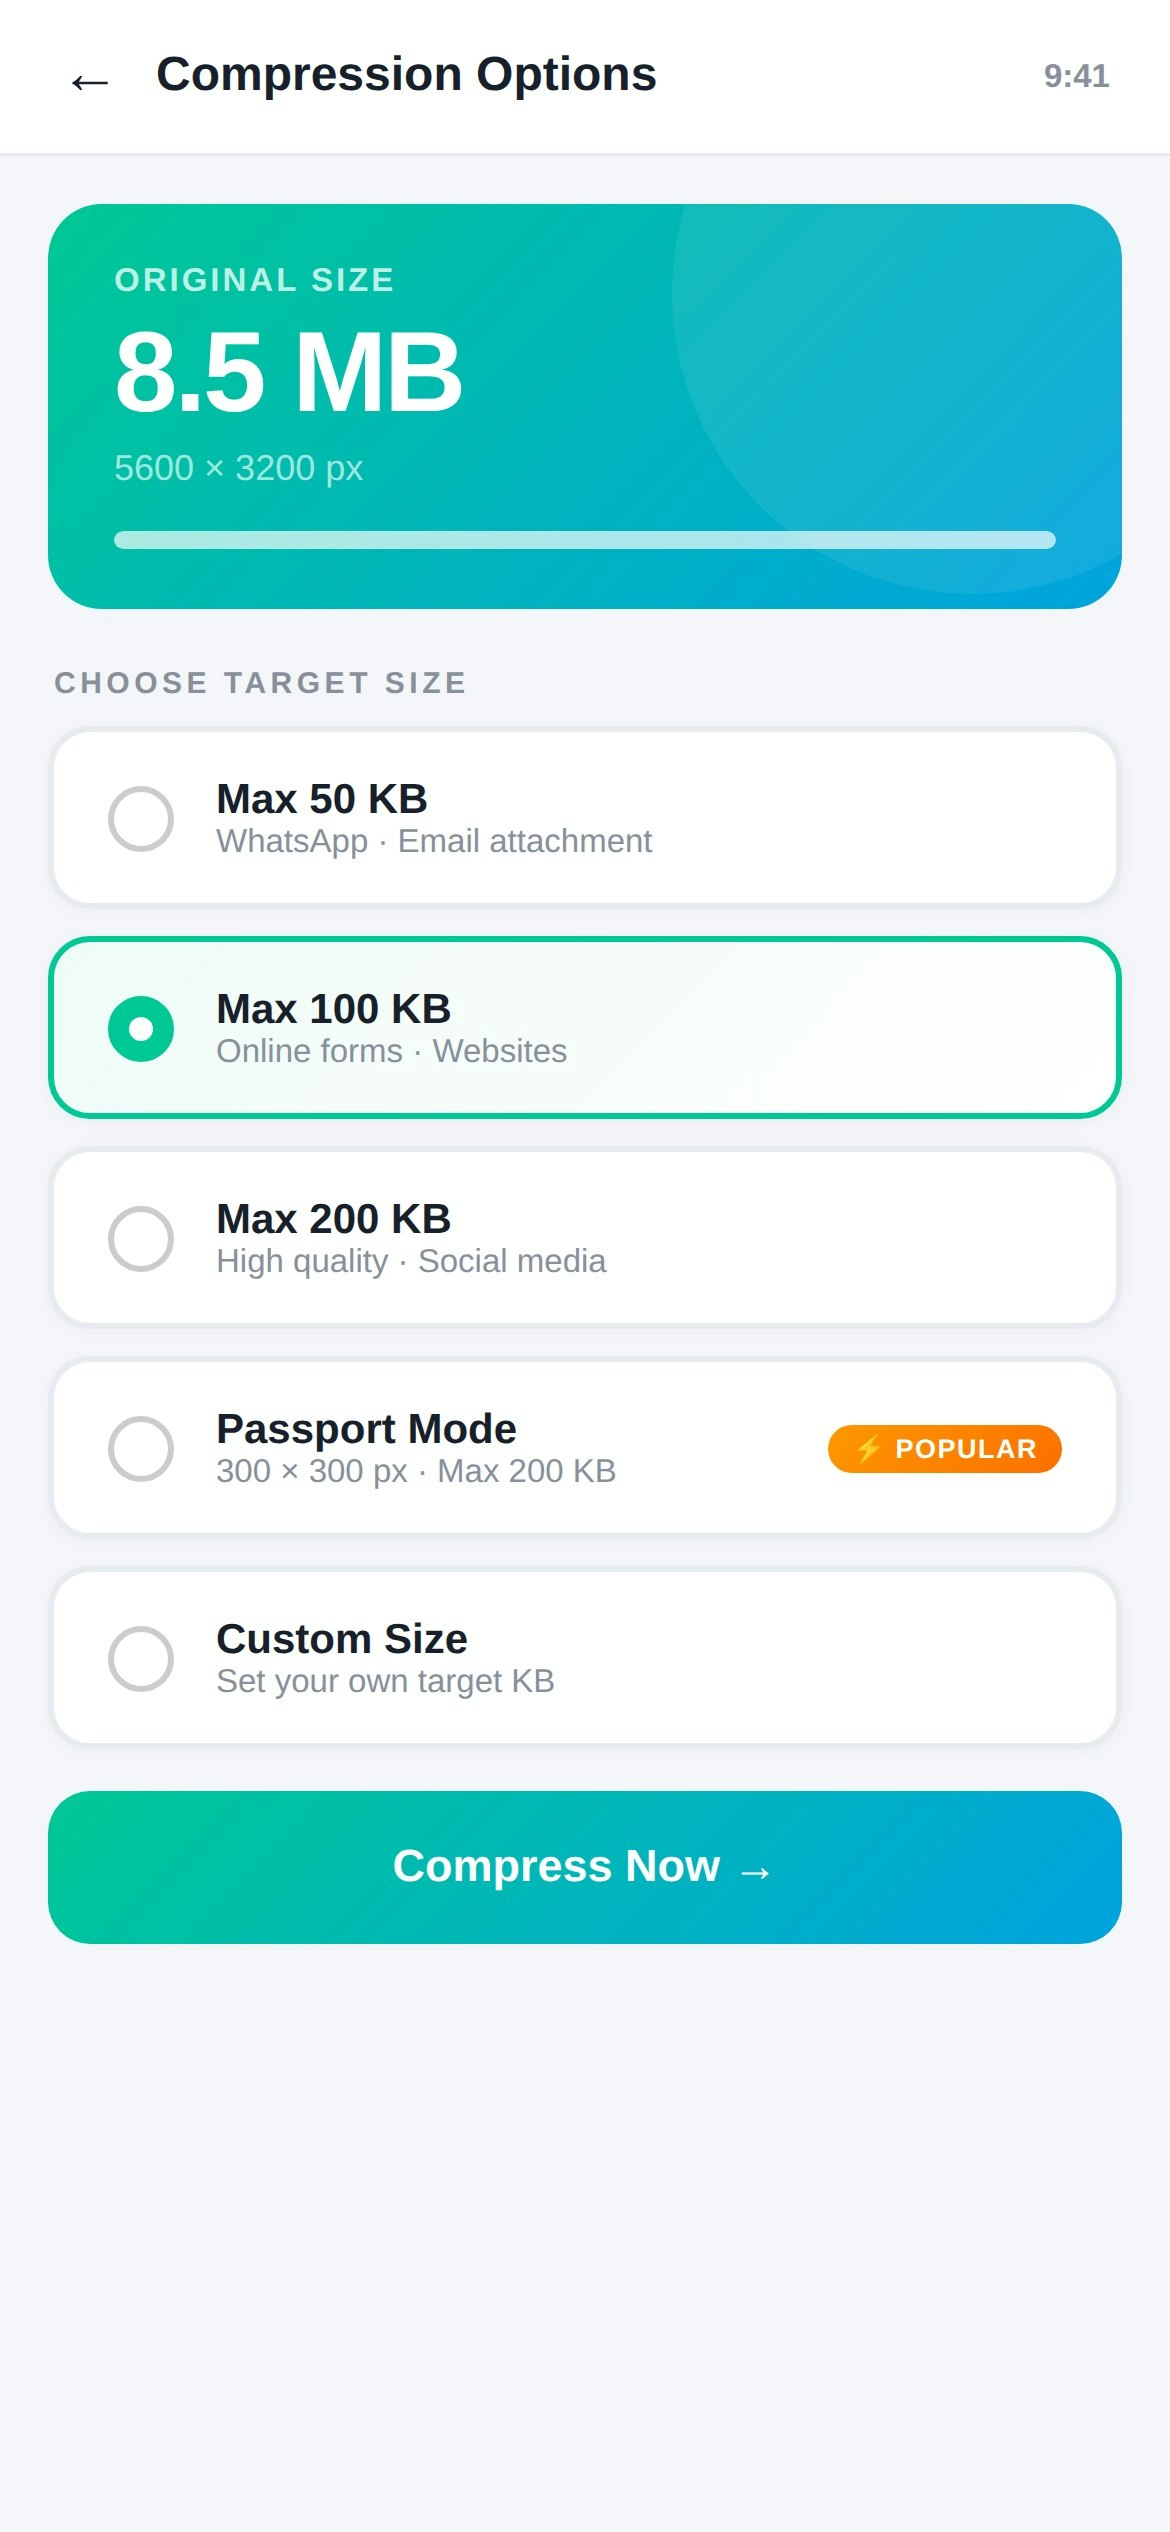Click the 8.5 MB original size display
Screen dimensions: 1170x2532
(x=288, y=376)
